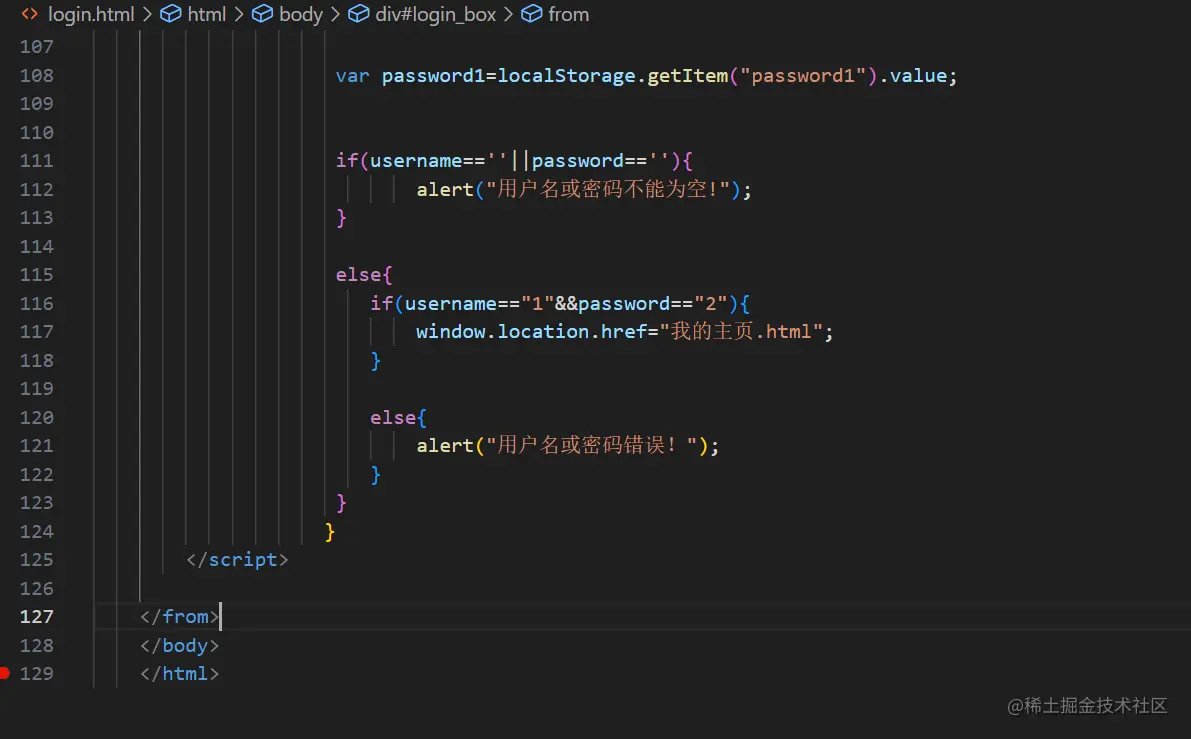Viewport: 1191px width, 739px height.
Task: Click the else{ keyword on line 115
Action: click(364, 275)
